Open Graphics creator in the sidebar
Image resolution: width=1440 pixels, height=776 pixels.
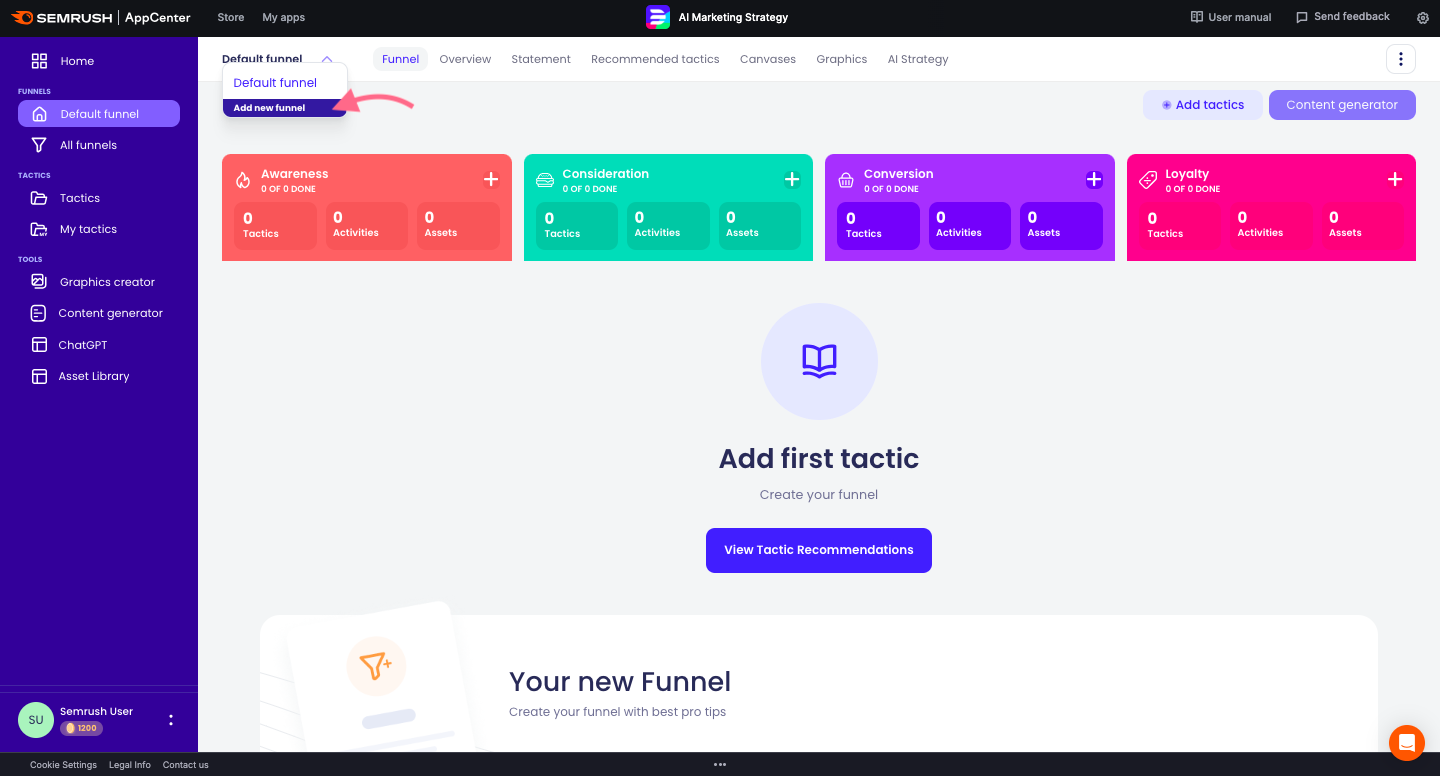[106, 282]
